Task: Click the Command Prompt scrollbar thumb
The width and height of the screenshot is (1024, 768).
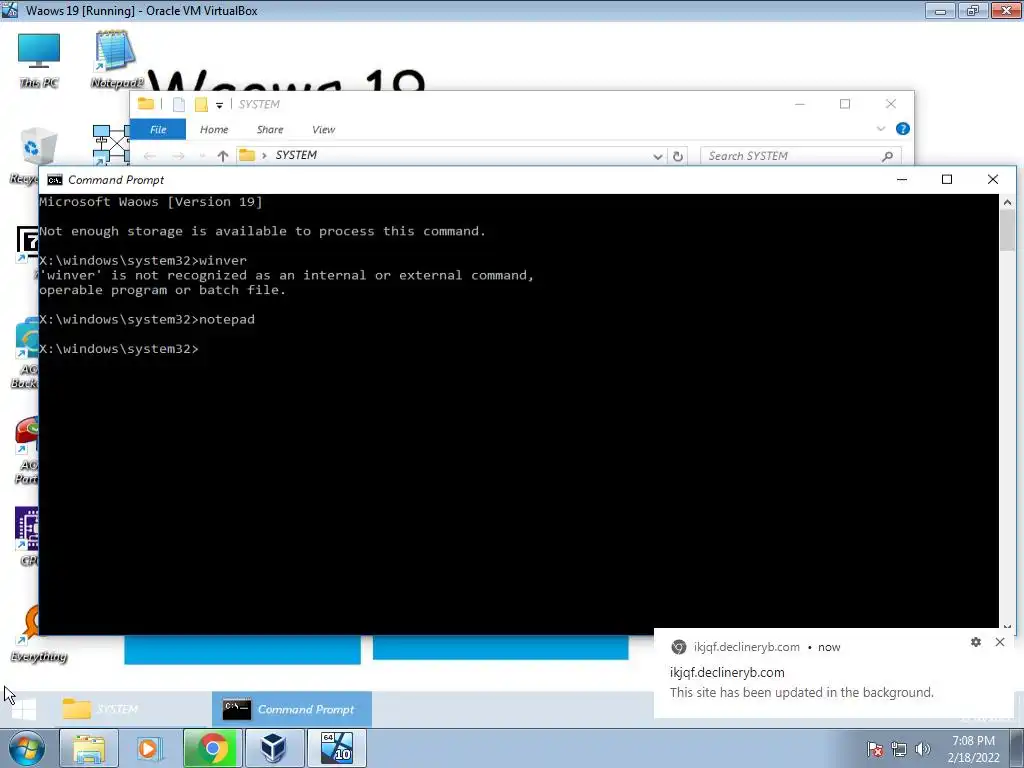Action: 1007,231
